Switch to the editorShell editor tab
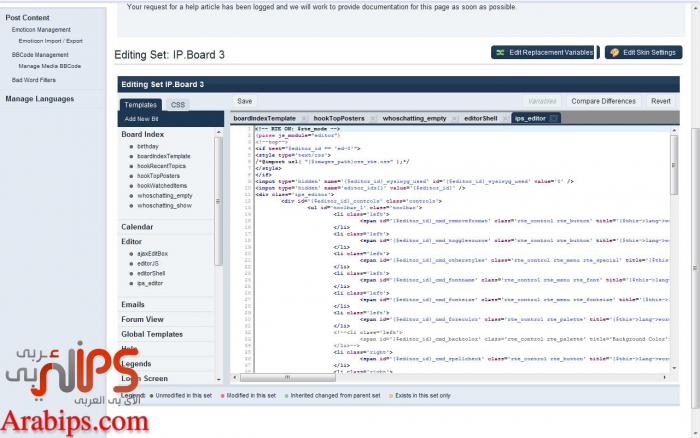The image size is (700, 438). (481, 118)
